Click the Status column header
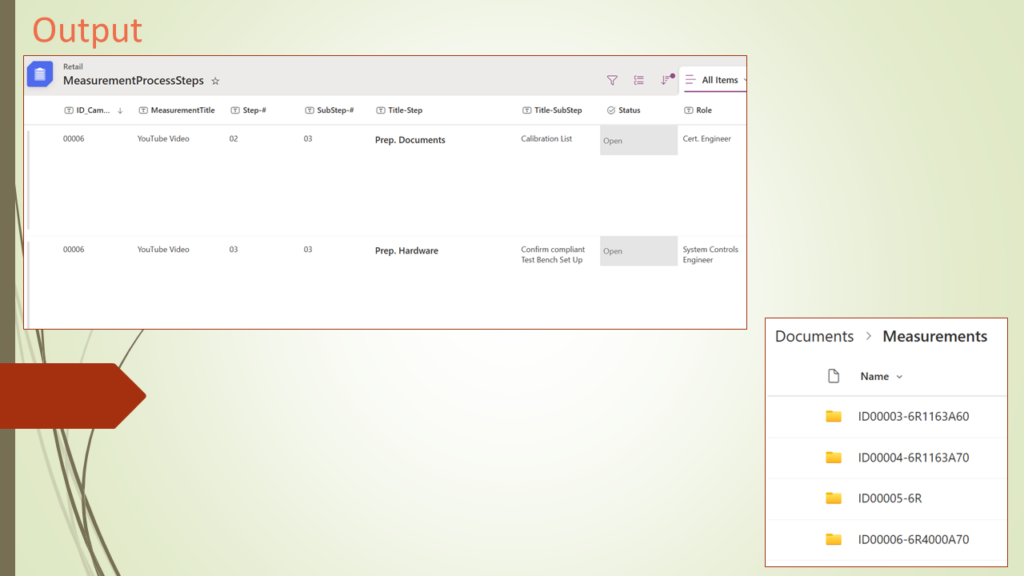Image resolution: width=1024 pixels, height=576 pixels. [624, 110]
